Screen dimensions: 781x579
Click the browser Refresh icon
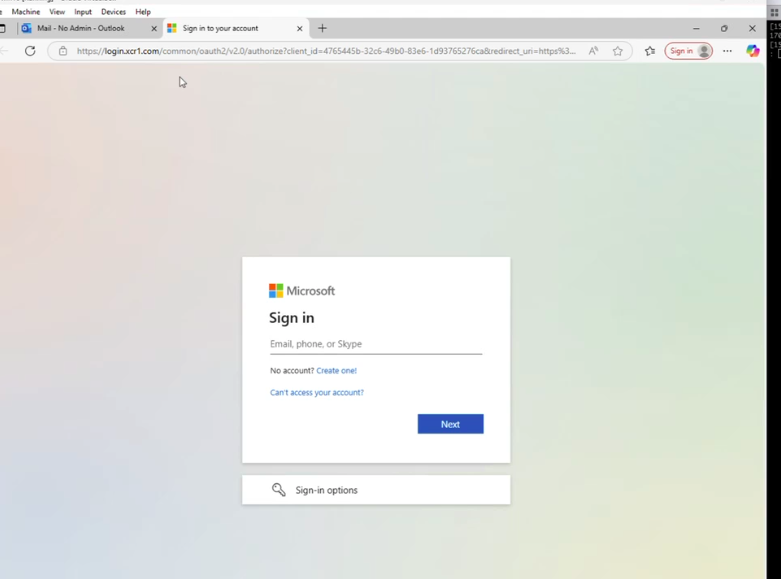tap(30, 51)
